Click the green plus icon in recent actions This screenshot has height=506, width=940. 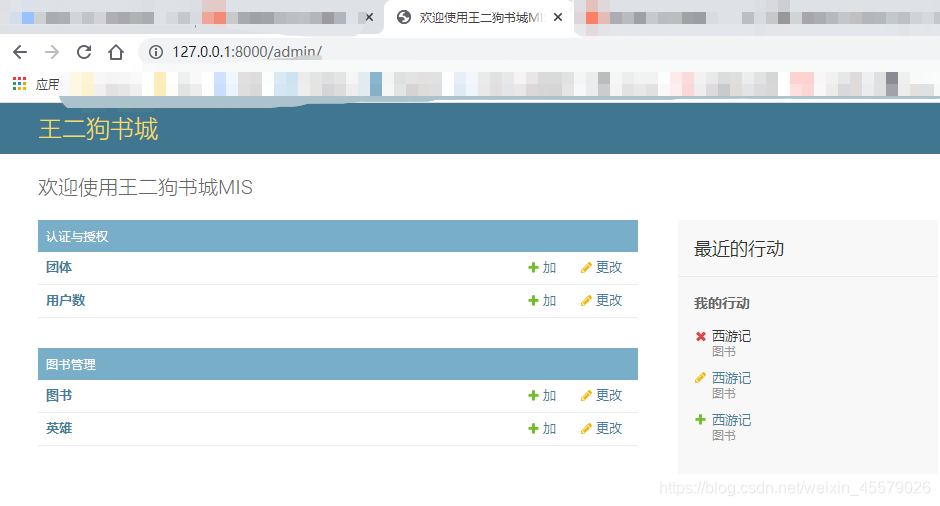point(700,420)
